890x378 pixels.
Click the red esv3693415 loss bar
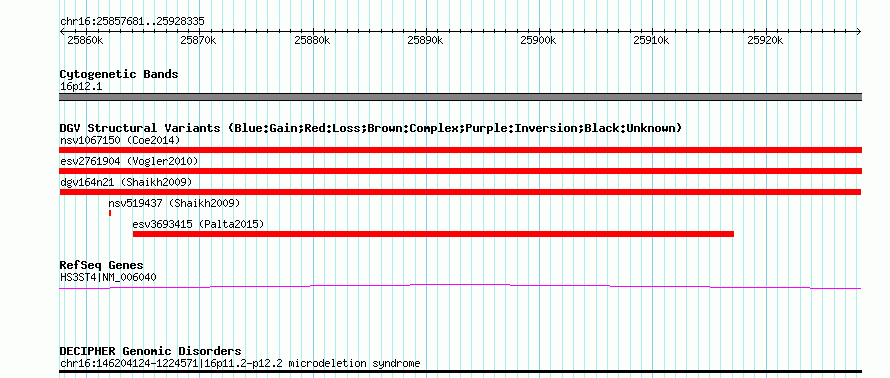click(433, 234)
